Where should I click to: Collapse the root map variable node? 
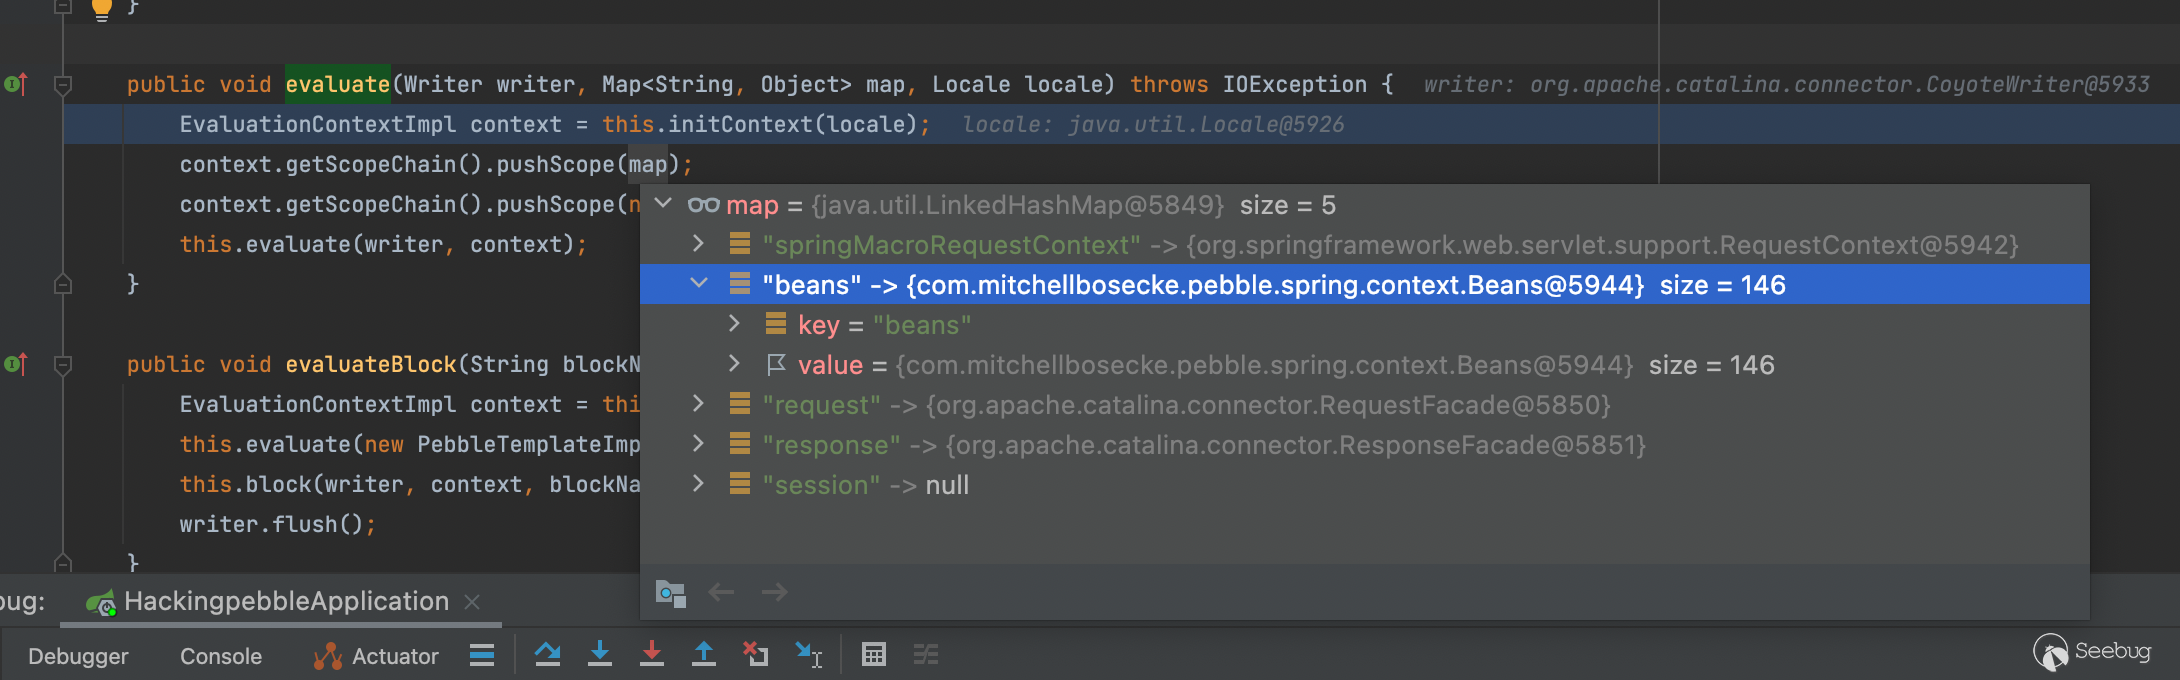pos(663,204)
